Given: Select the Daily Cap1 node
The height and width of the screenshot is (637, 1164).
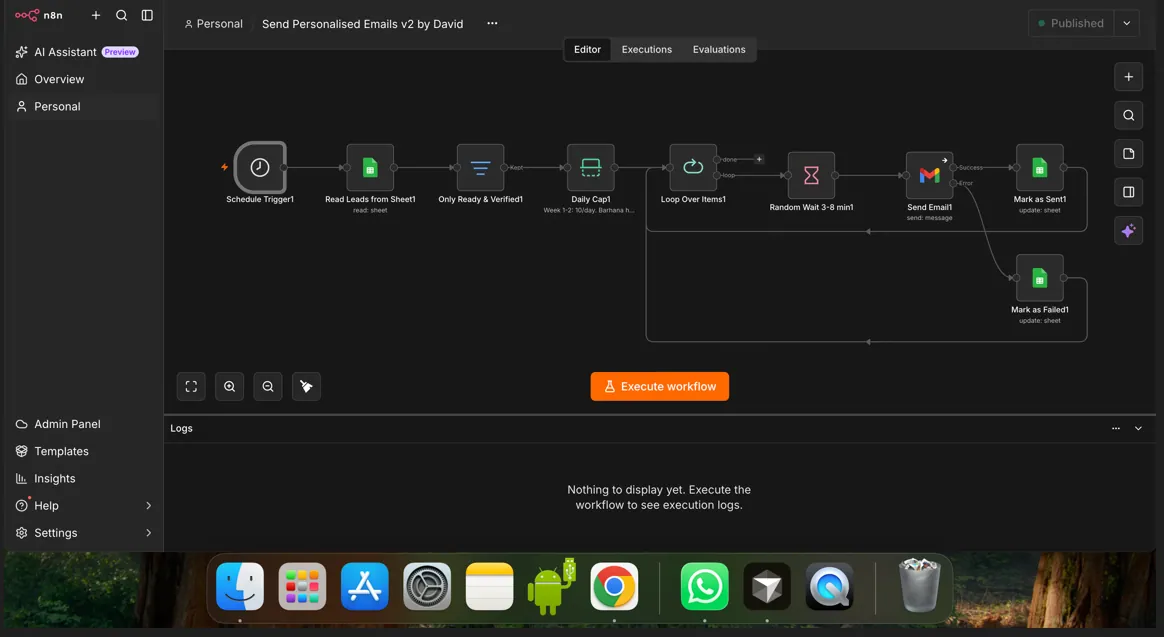Looking at the screenshot, I should tap(591, 168).
